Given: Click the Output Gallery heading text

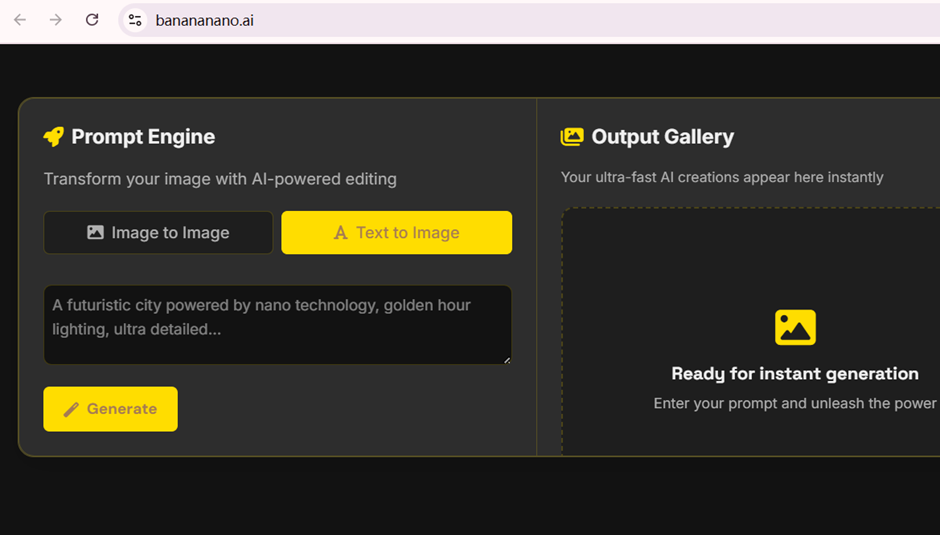Looking at the screenshot, I should pyautogui.click(x=662, y=137).
